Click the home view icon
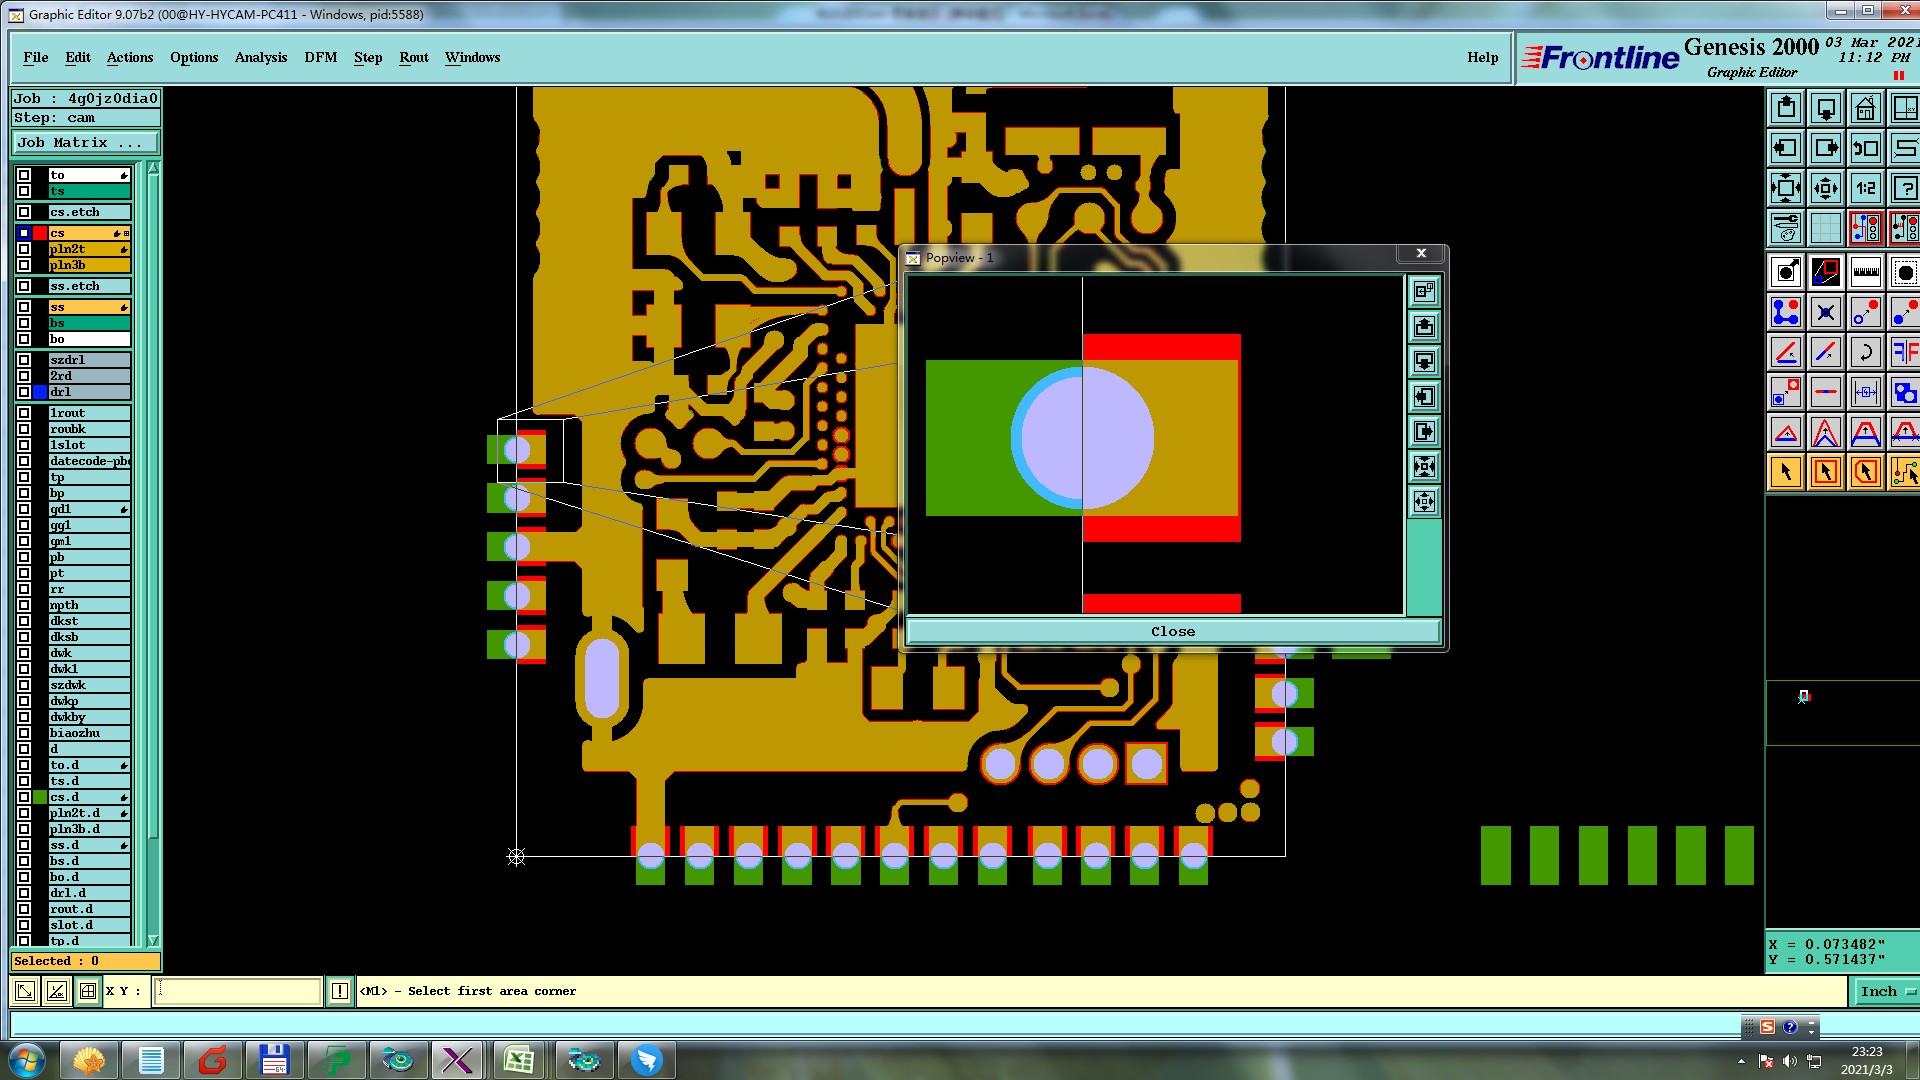1920x1080 pixels. [x=1866, y=108]
